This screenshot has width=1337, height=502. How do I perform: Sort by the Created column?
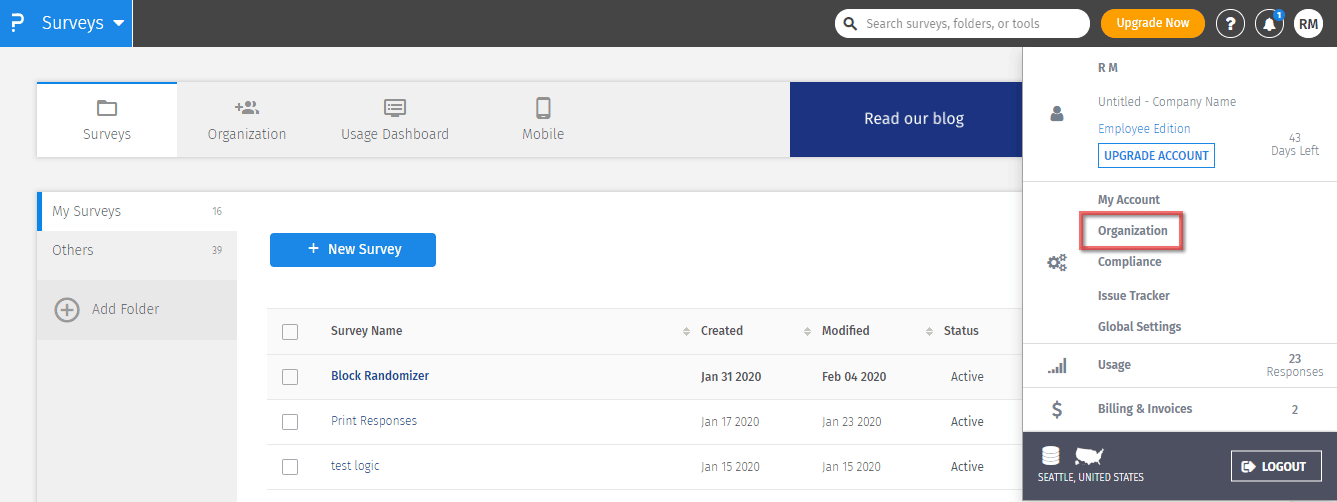[722, 331]
